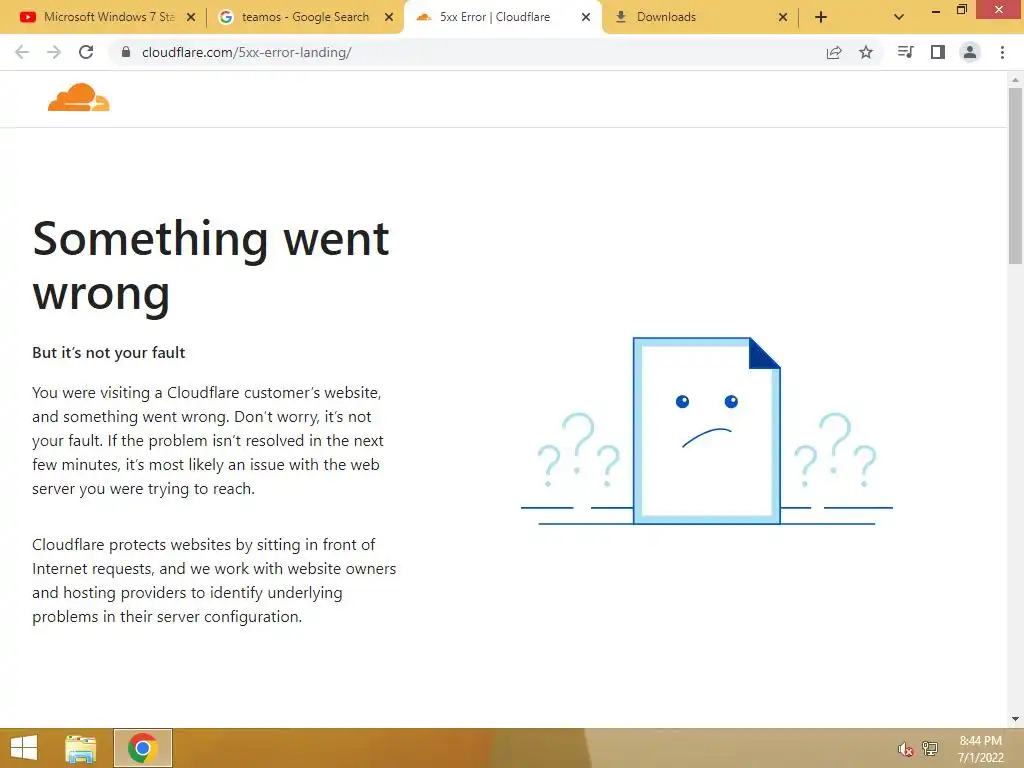The image size is (1024, 768).
Task: Go back to the previous page
Action: click(x=22, y=52)
